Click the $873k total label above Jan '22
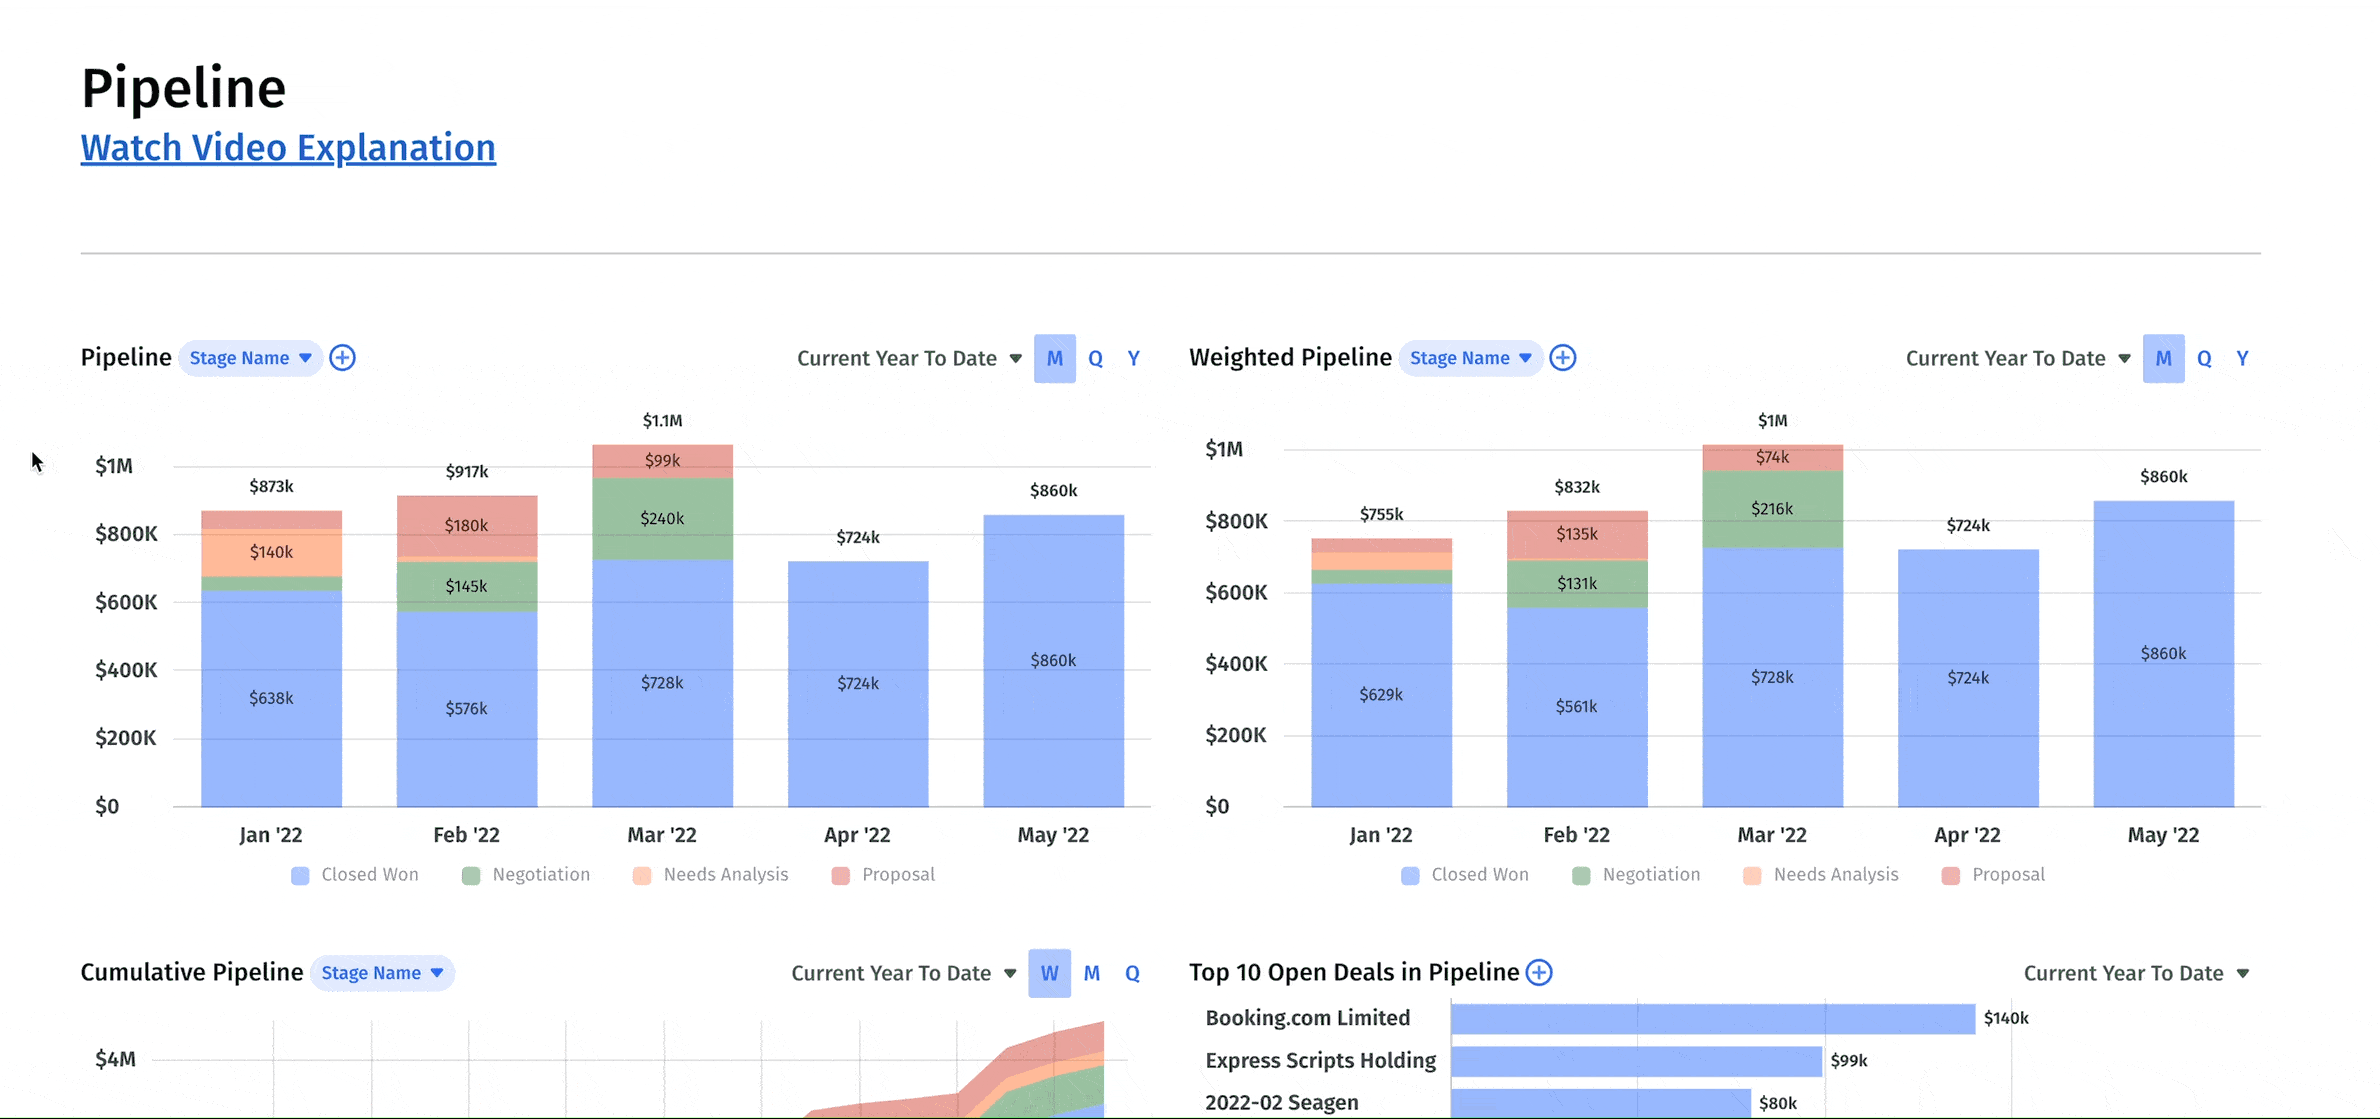2380x1119 pixels. [x=271, y=487]
